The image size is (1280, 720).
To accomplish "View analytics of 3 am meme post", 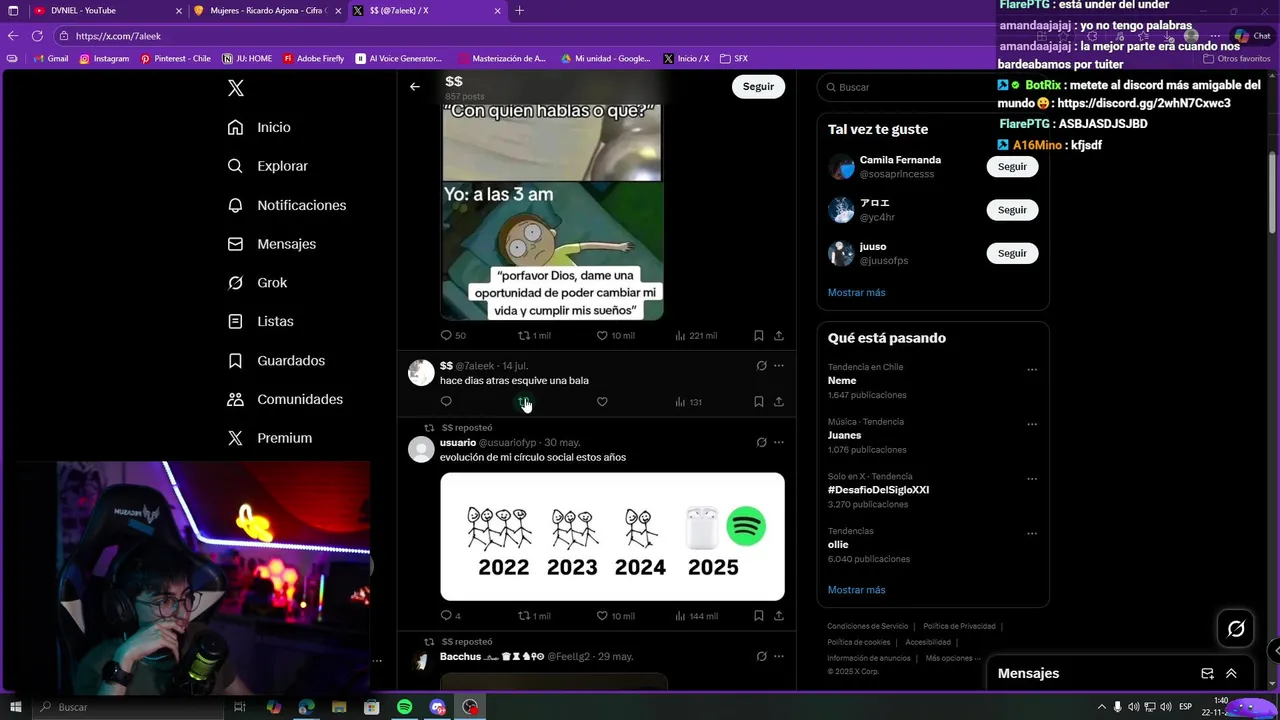I will 696,336.
